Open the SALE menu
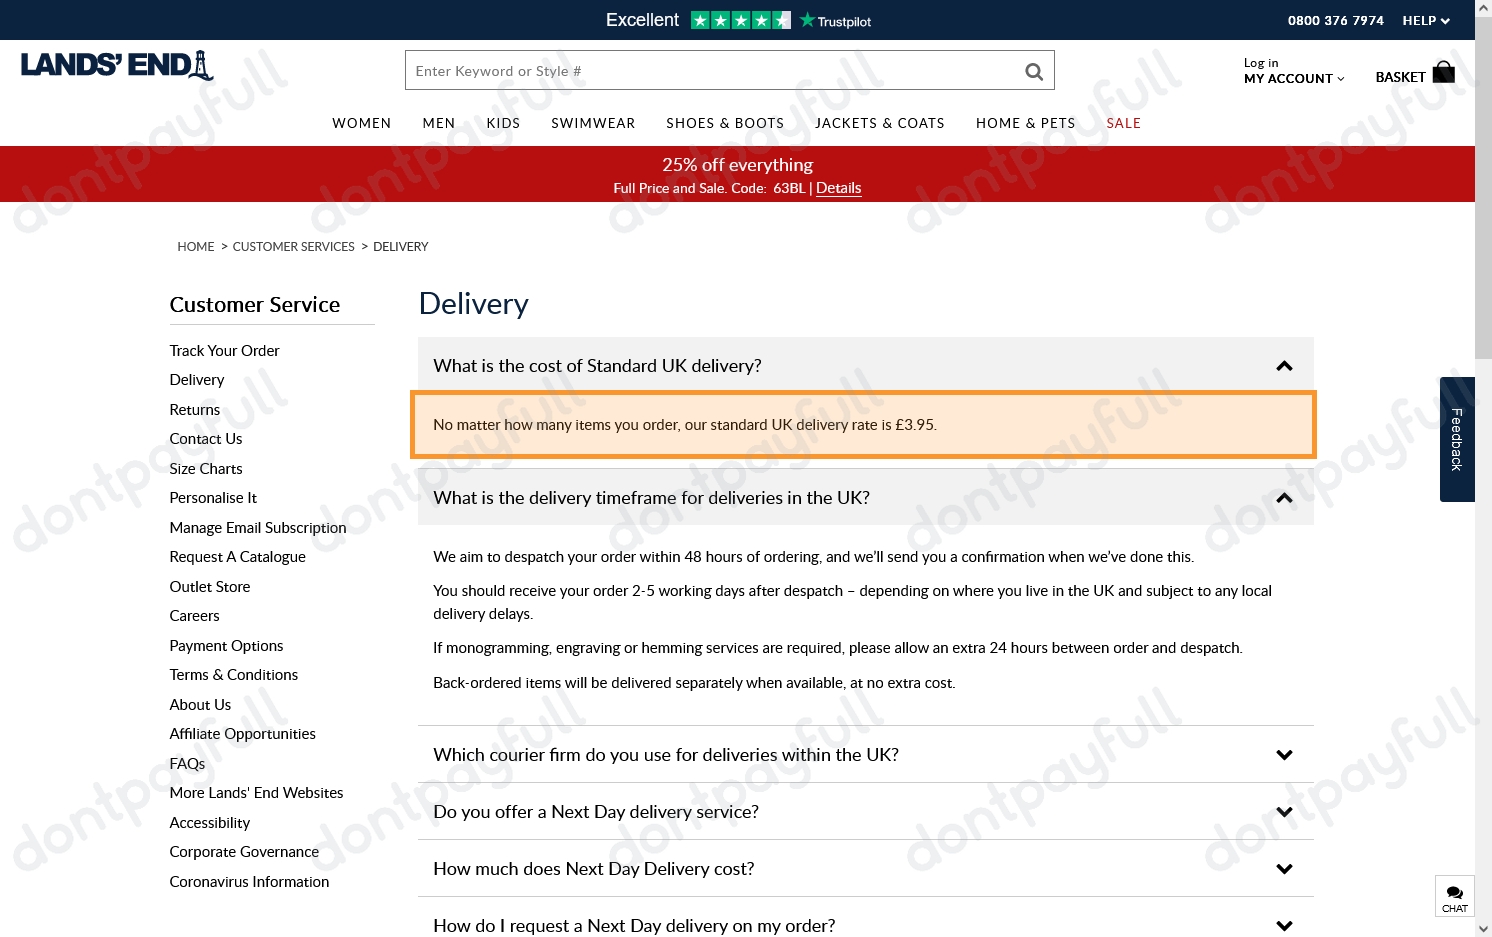 click(1124, 123)
